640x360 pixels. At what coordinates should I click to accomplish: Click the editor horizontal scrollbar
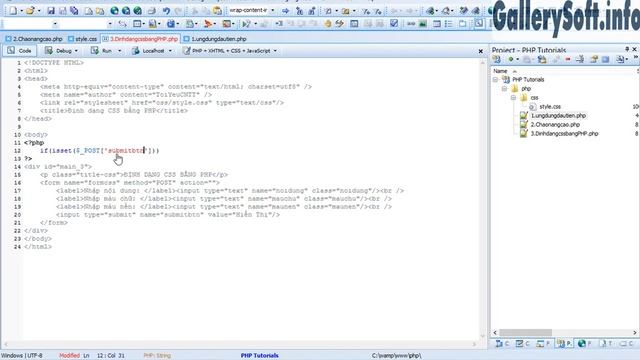tap(241, 344)
